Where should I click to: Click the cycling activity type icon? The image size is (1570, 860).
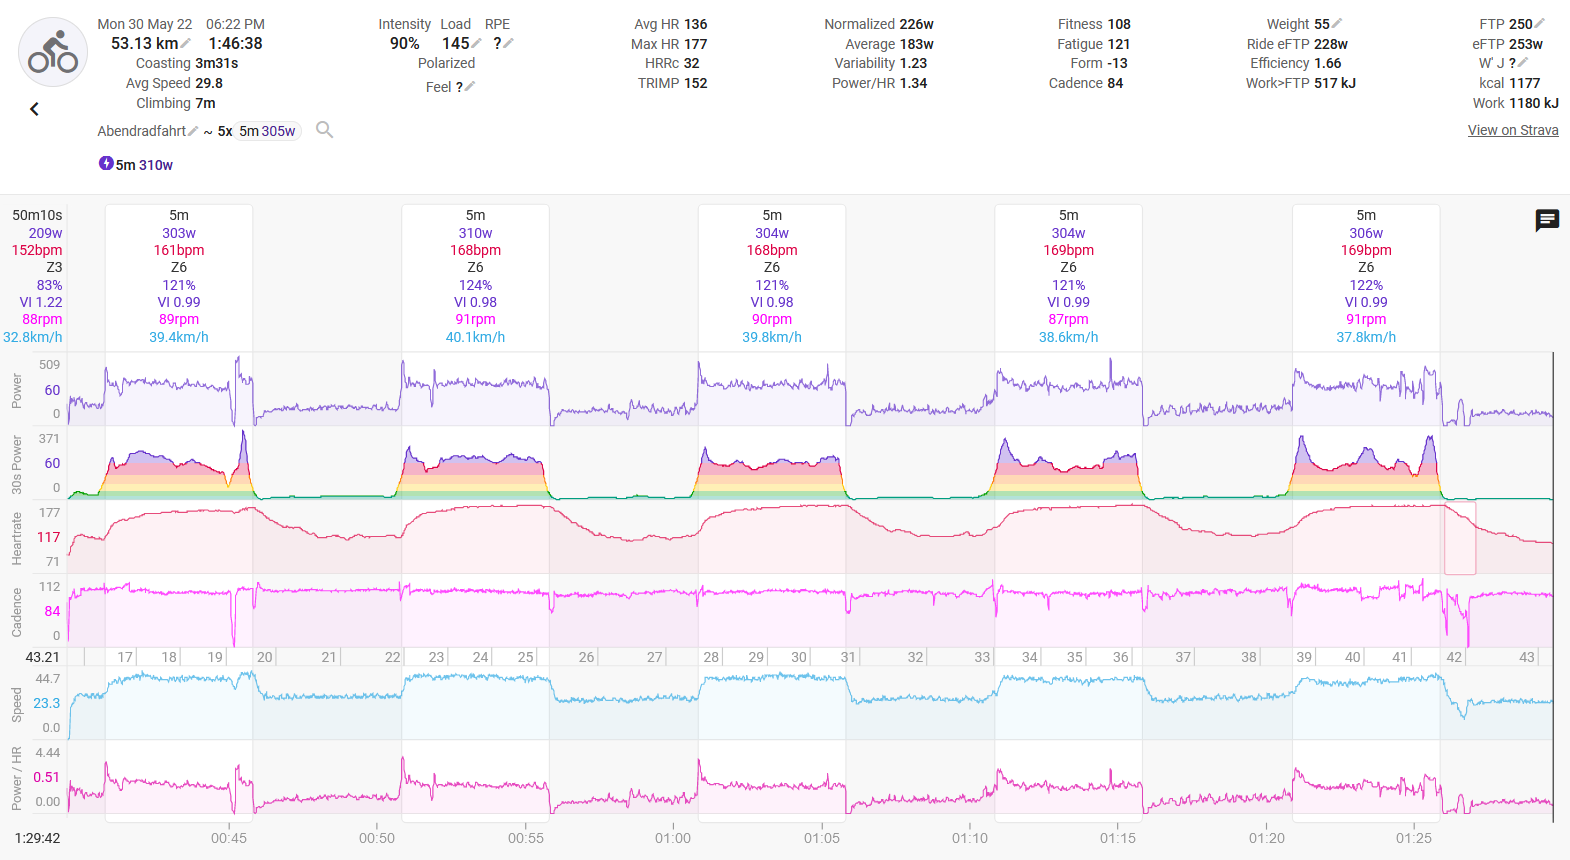(x=53, y=52)
